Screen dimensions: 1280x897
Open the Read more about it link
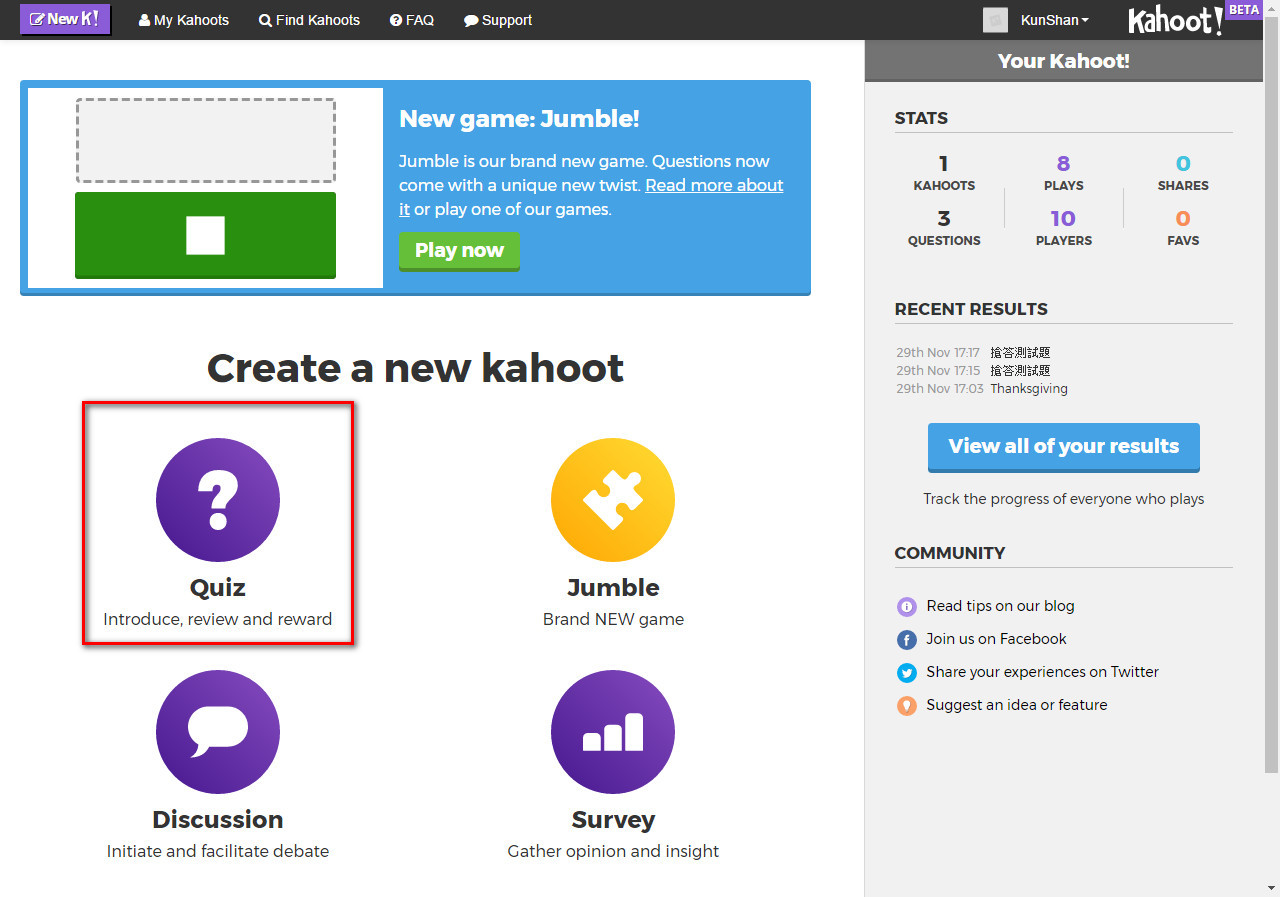click(x=713, y=185)
